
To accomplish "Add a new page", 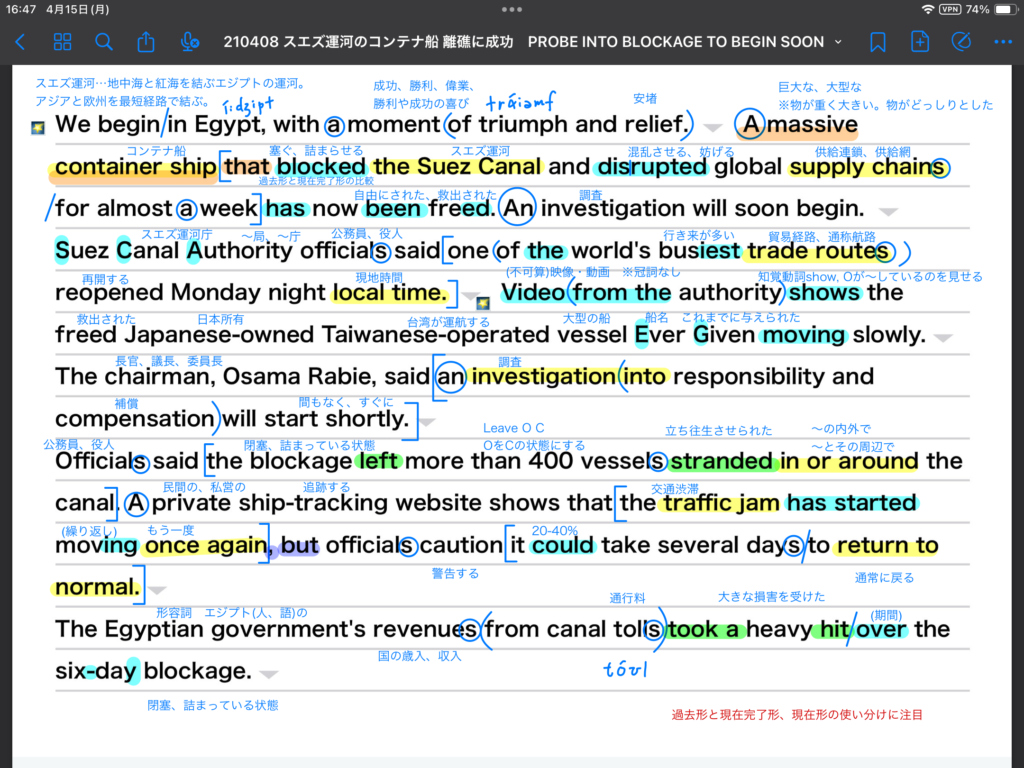I will point(920,42).
